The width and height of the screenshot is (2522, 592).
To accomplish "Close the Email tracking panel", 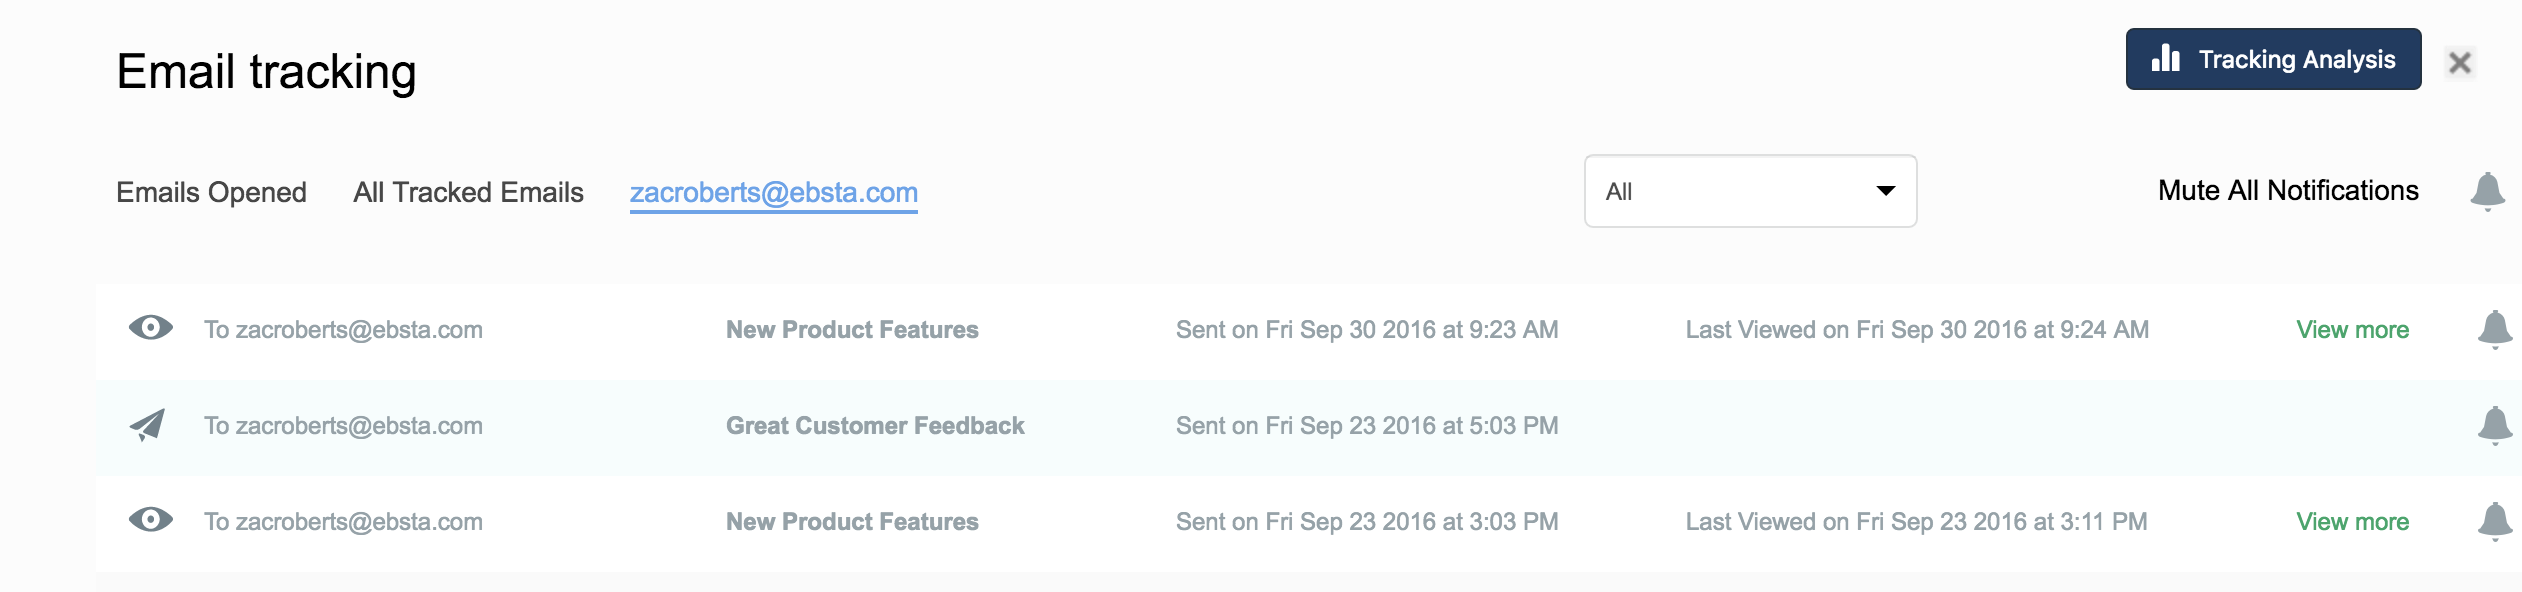I will point(2460,63).
